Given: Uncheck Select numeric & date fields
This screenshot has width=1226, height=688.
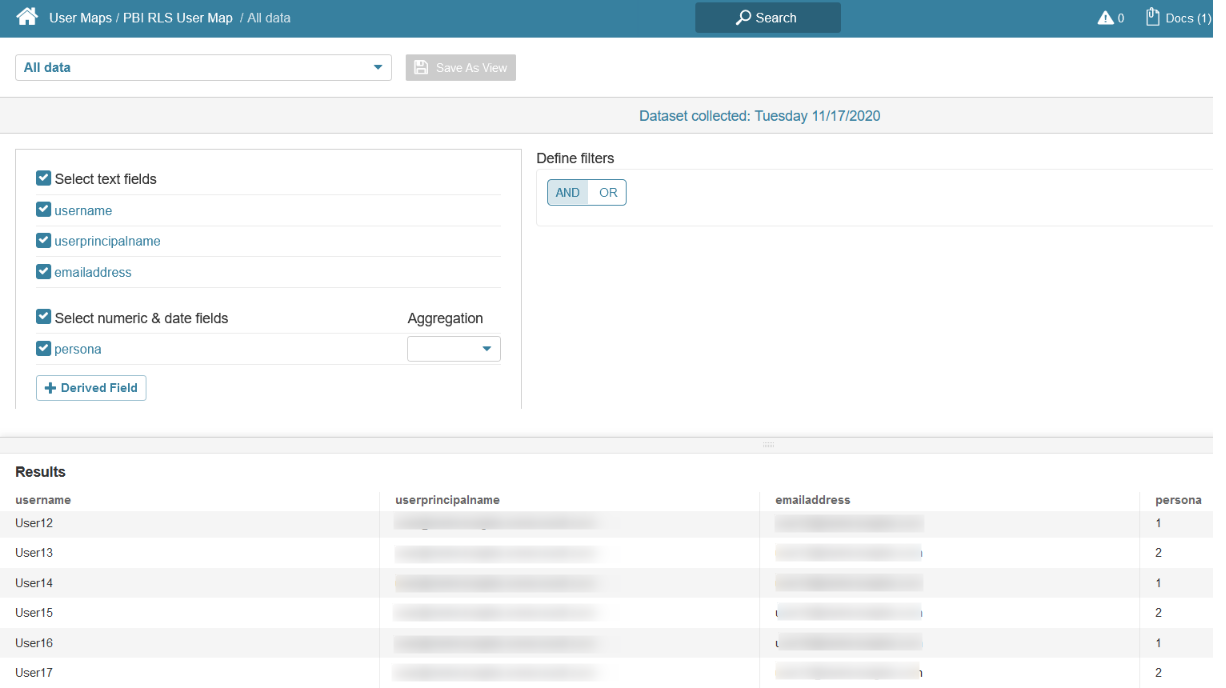Looking at the screenshot, I should pyautogui.click(x=43, y=317).
